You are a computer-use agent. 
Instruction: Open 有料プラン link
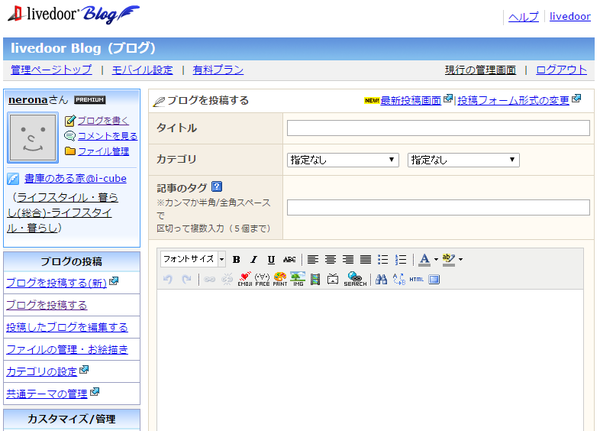click(x=218, y=70)
